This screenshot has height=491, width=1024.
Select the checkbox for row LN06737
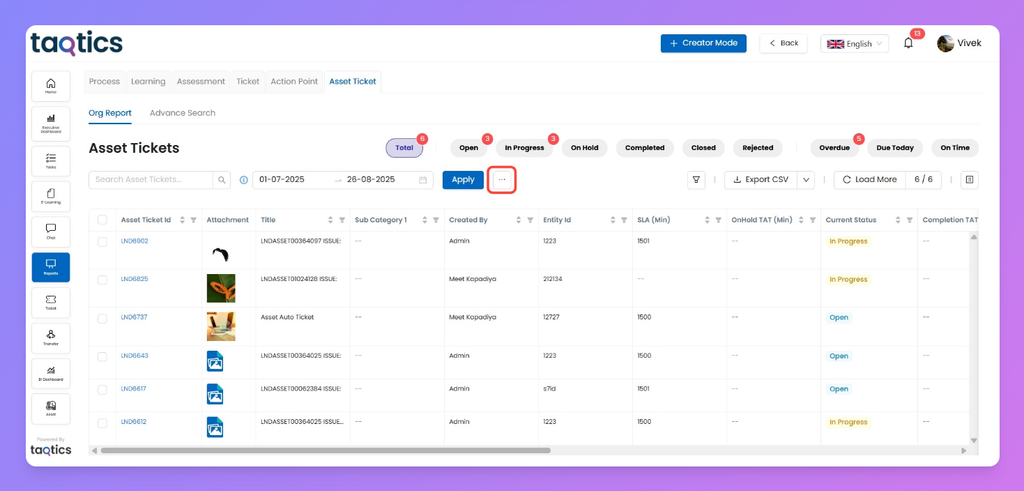[102, 318]
